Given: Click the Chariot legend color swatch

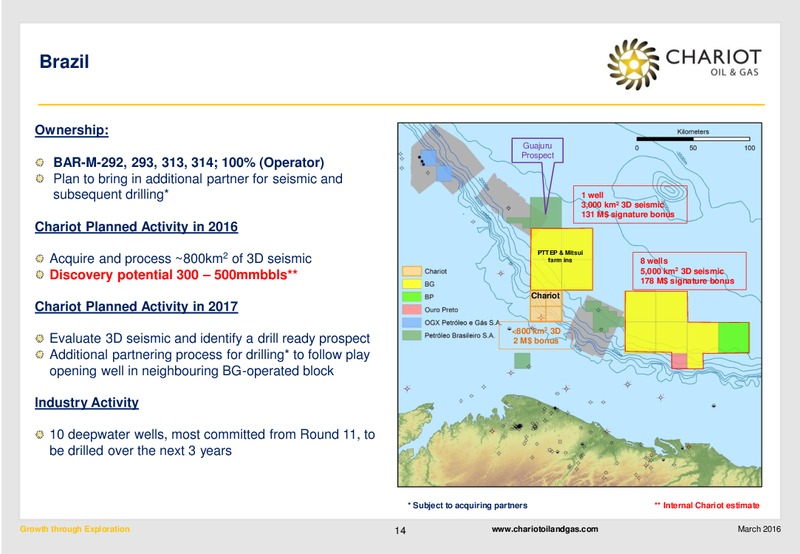Looking at the screenshot, I should coord(412,271).
